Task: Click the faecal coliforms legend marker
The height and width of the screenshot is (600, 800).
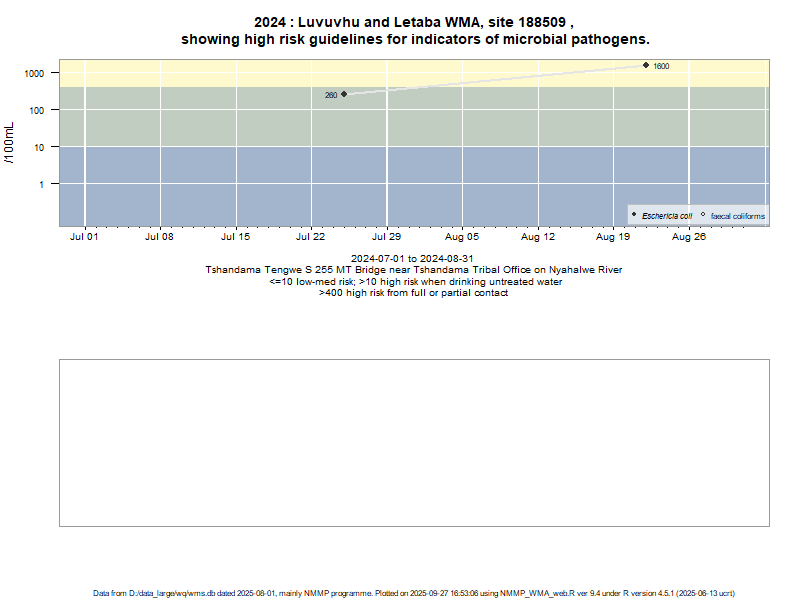Action: pos(703,215)
